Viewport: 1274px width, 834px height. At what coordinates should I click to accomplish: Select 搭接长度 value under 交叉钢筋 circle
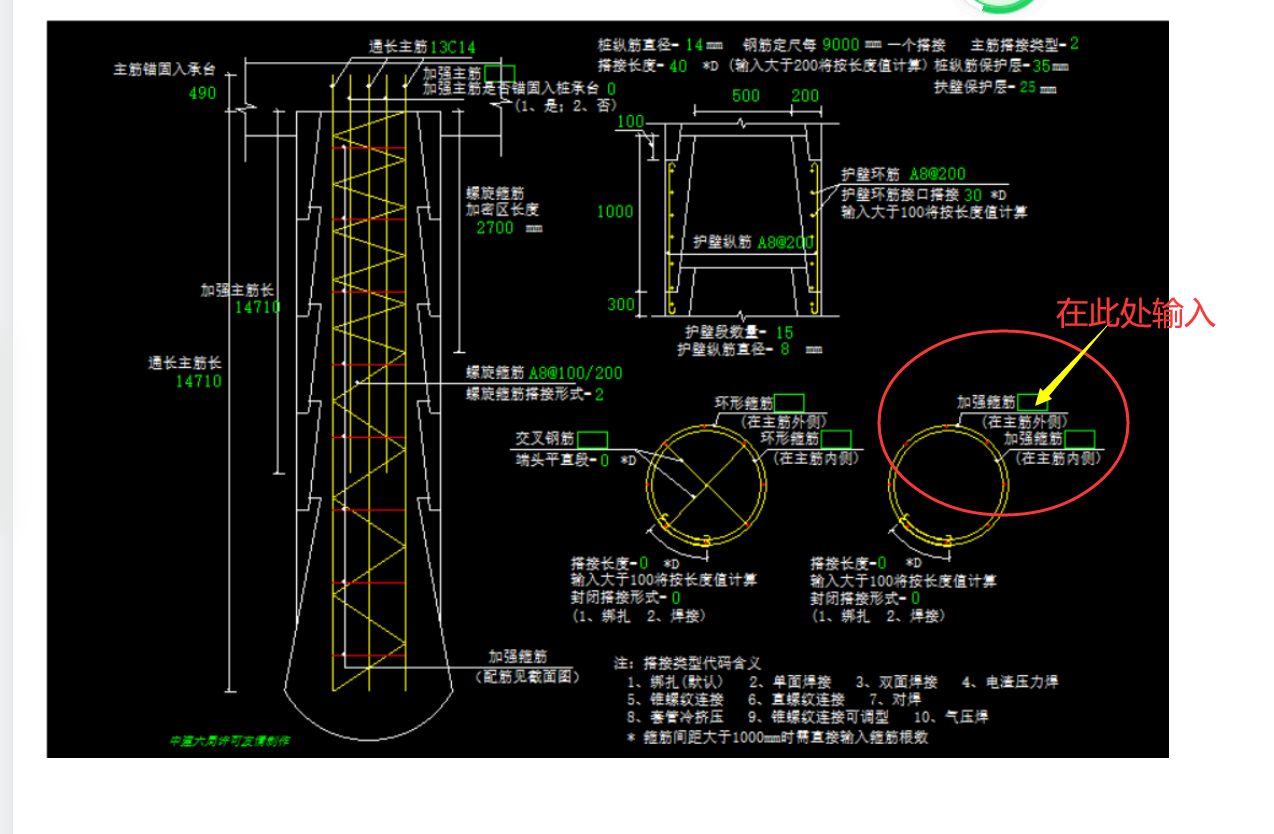tap(644, 564)
